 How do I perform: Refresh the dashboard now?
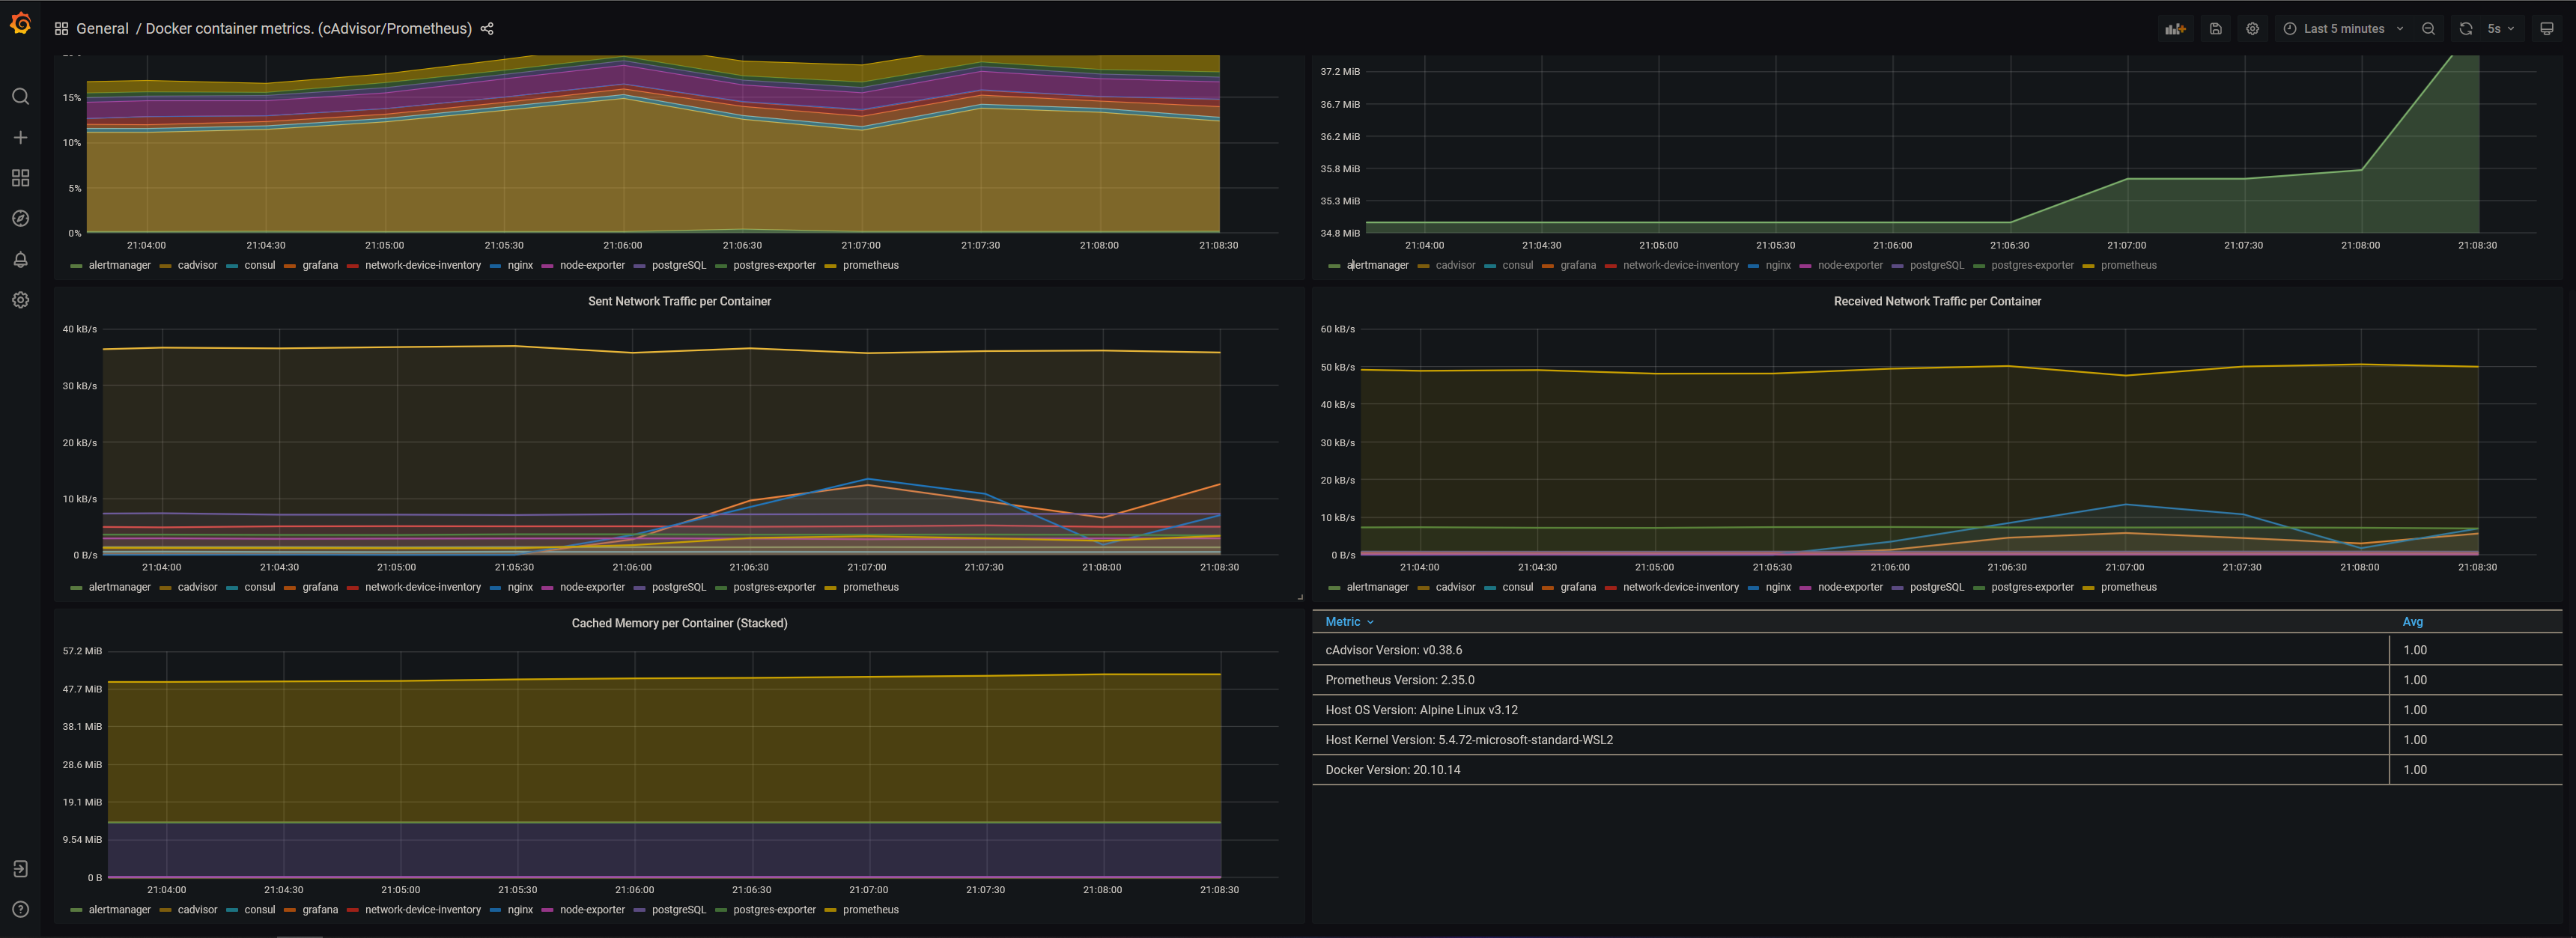[x=2465, y=29]
